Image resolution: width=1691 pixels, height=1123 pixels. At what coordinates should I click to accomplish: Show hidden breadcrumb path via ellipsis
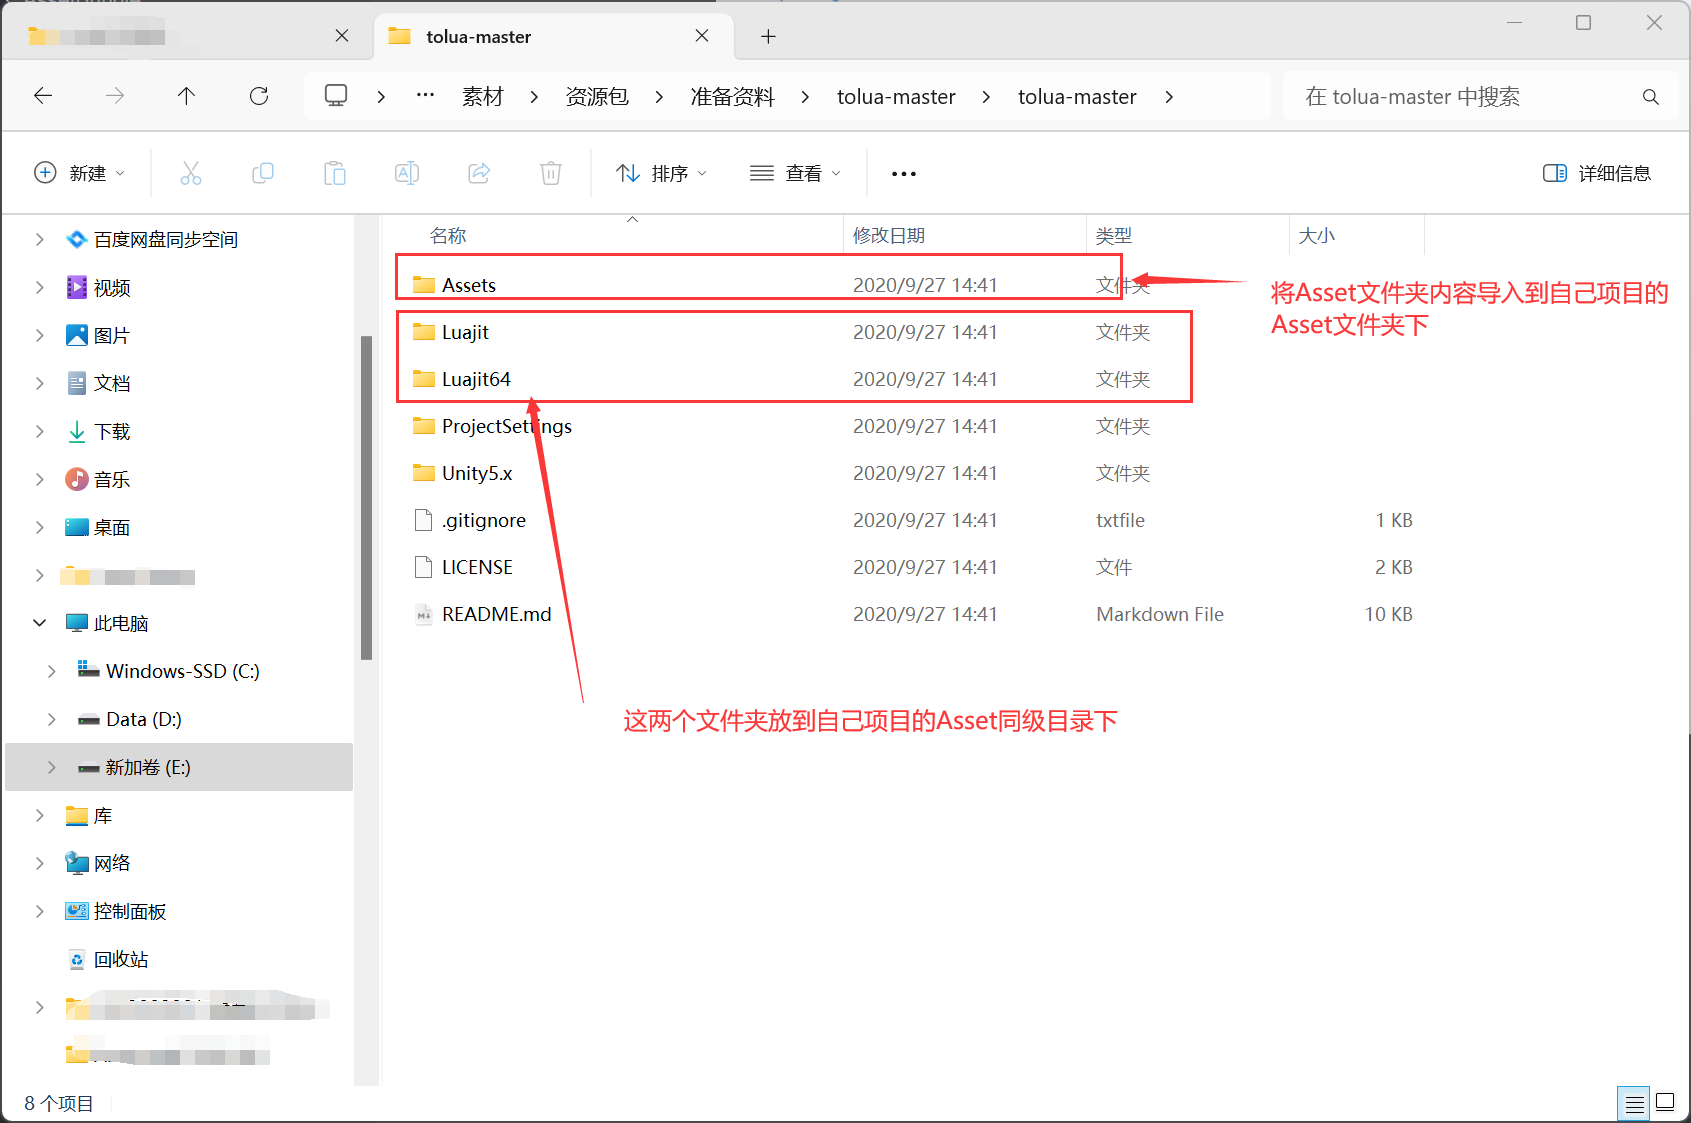tap(426, 96)
